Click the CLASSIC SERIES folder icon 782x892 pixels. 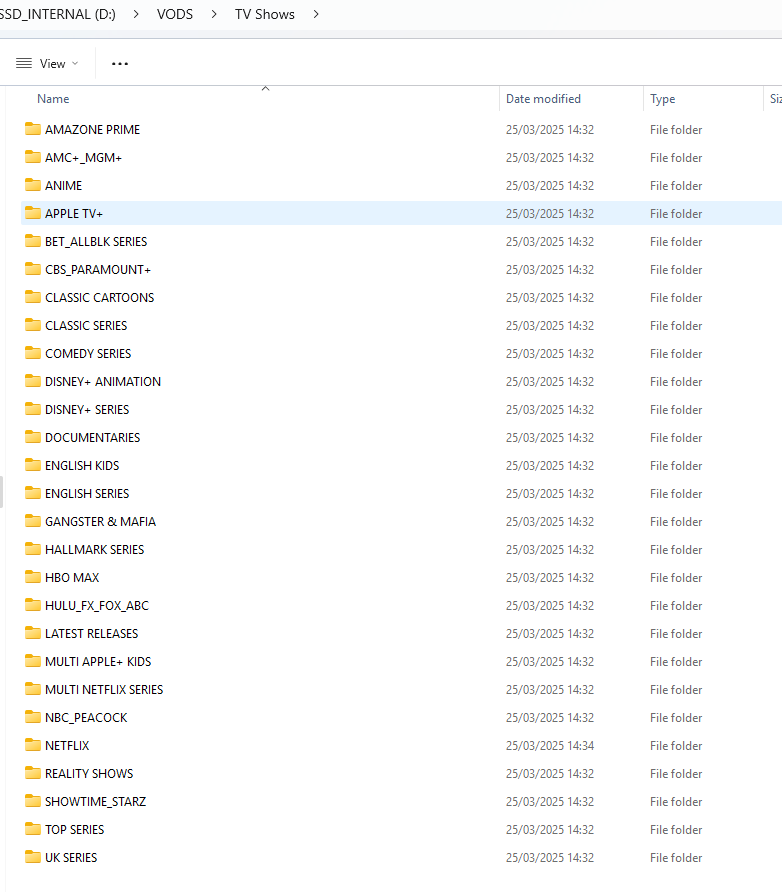(x=33, y=325)
